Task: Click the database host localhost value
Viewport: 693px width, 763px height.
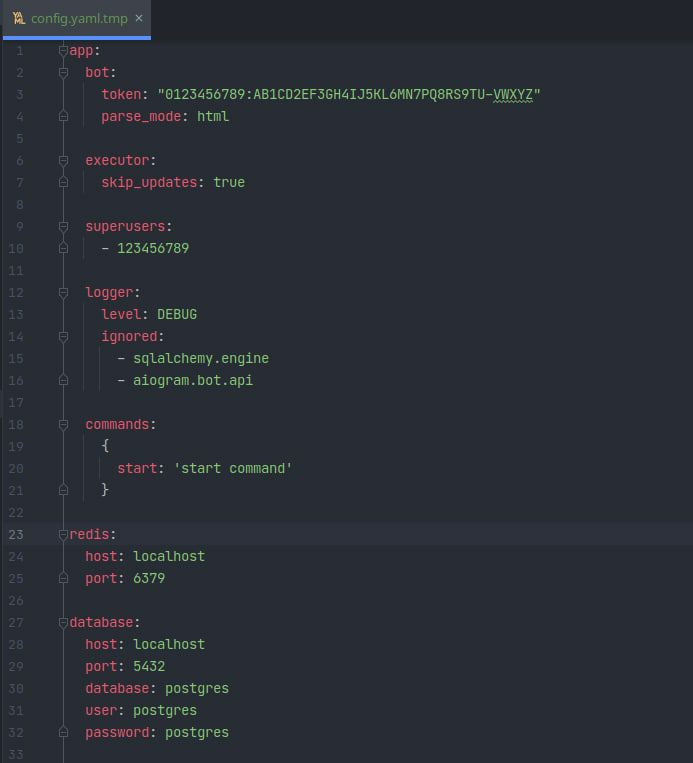Action: tap(169, 645)
